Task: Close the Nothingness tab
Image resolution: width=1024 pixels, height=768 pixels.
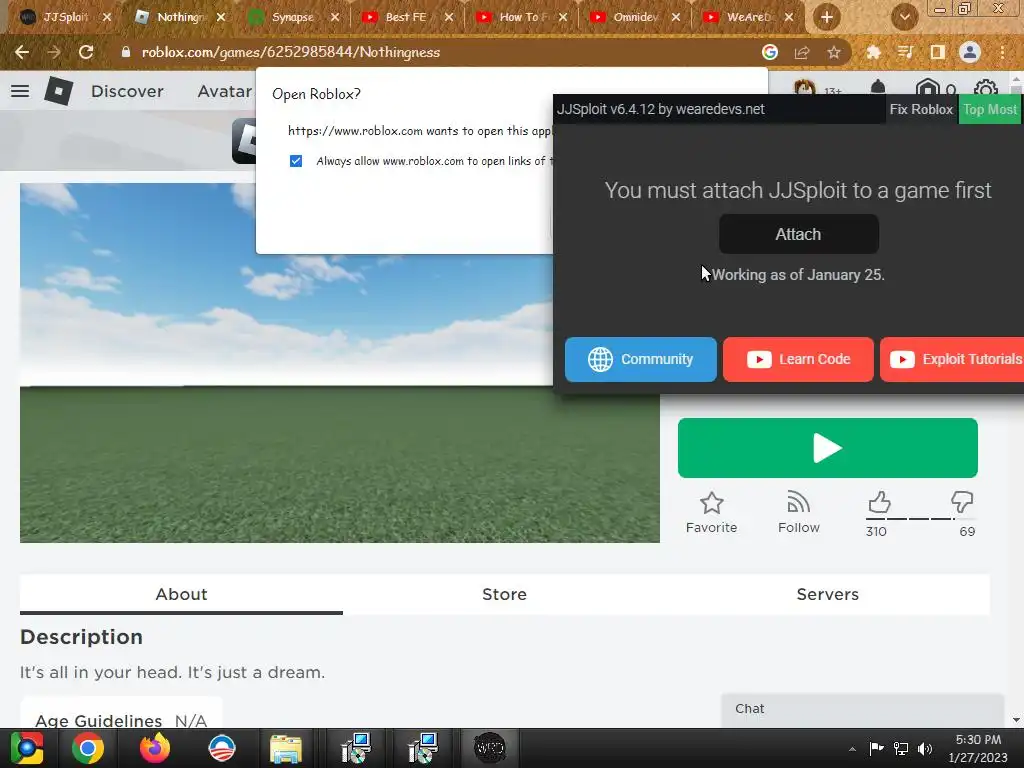Action: 221,17
